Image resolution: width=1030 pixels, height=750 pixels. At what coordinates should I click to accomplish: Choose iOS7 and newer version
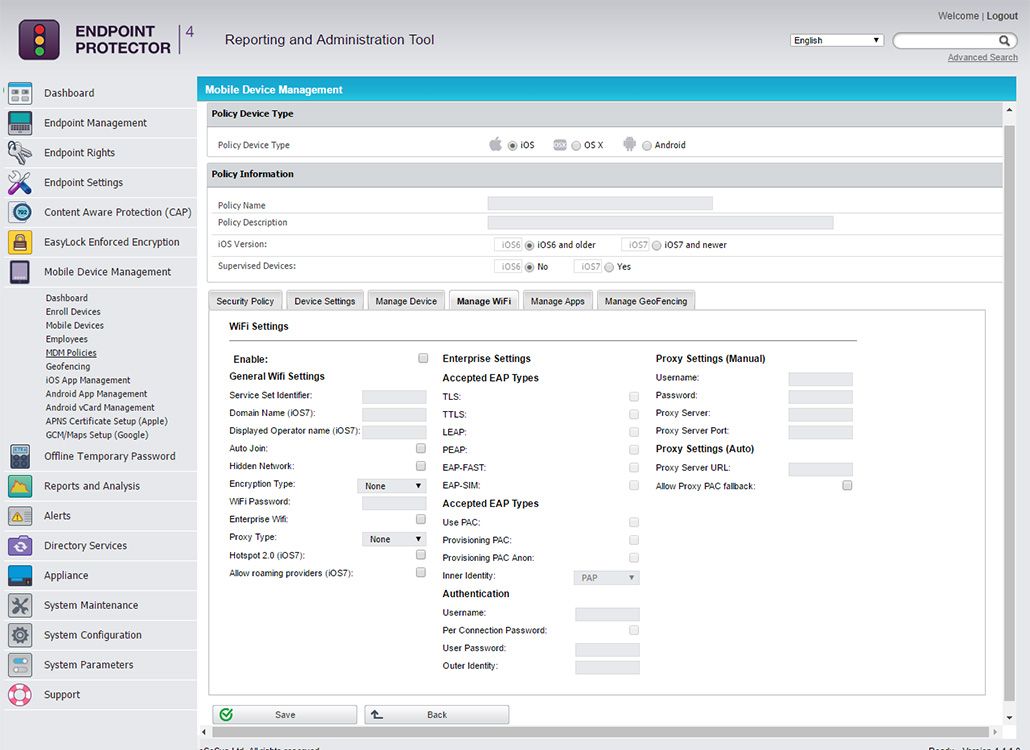(656, 246)
